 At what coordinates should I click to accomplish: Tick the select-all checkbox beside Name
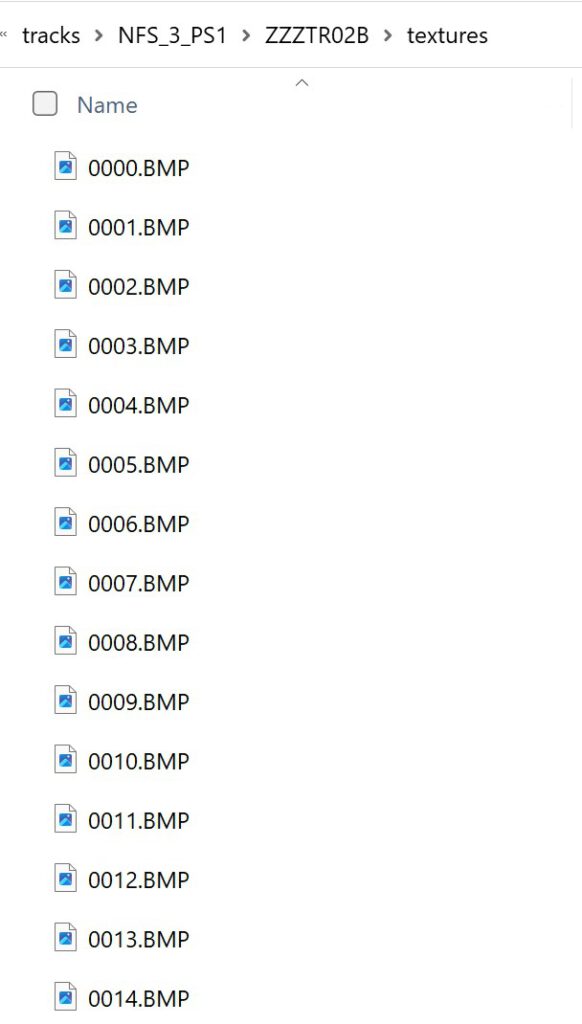[x=45, y=104]
